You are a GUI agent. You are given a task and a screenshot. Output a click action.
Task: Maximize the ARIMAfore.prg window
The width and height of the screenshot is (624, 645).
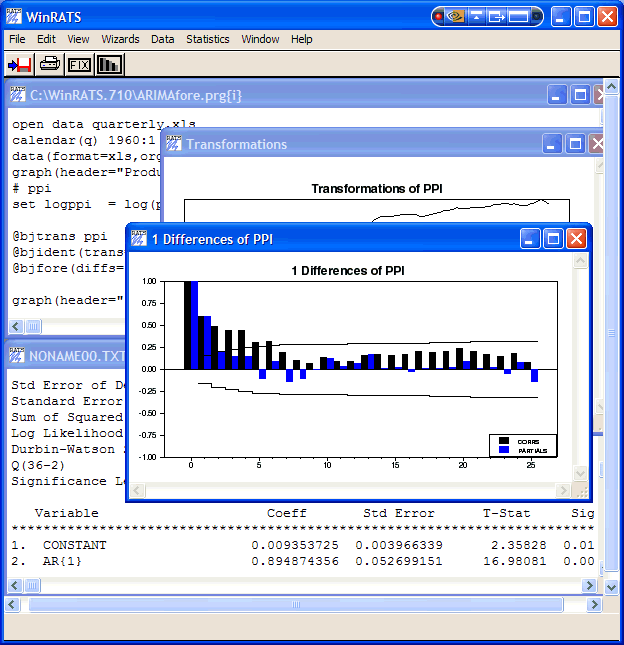point(580,95)
